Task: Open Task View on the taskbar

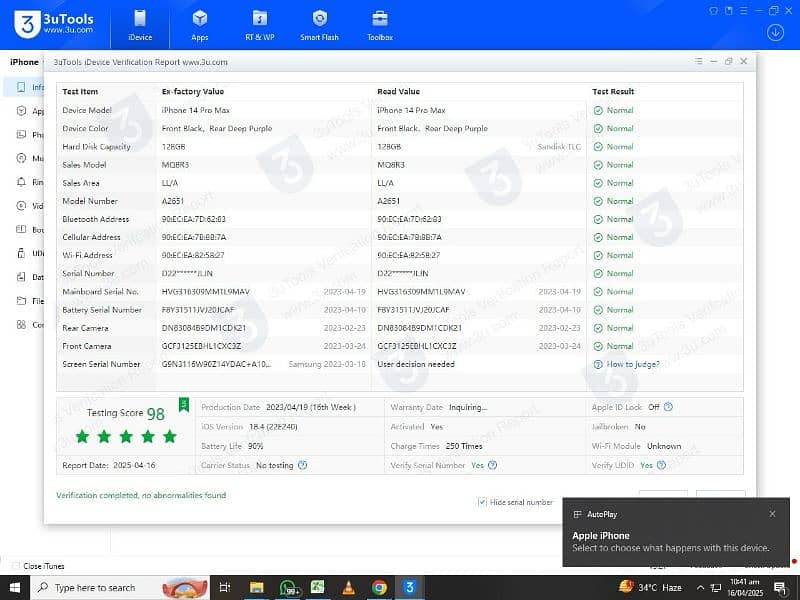Action: (x=224, y=588)
